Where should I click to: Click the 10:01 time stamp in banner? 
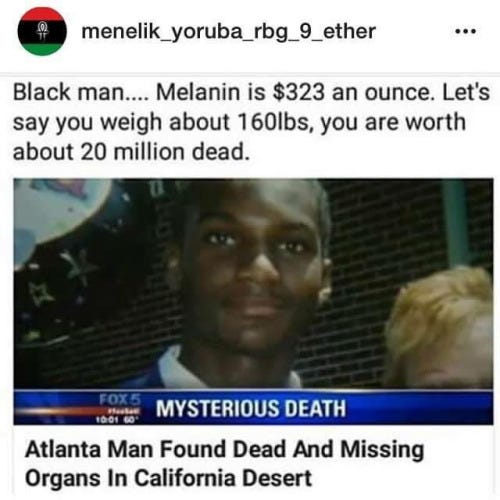tap(106, 419)
